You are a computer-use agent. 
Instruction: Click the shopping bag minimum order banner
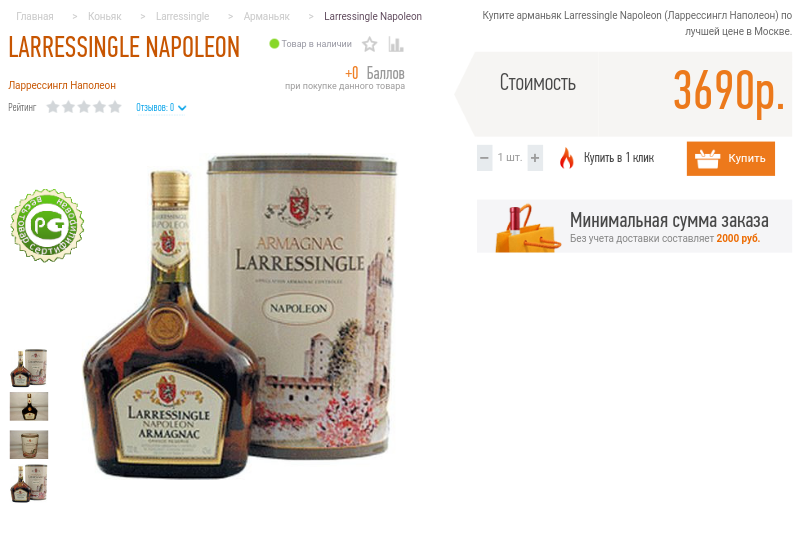634,226
